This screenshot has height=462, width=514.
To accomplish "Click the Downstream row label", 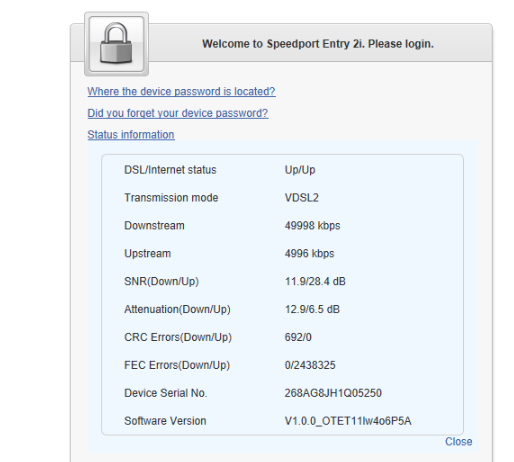I will (154, 226).
